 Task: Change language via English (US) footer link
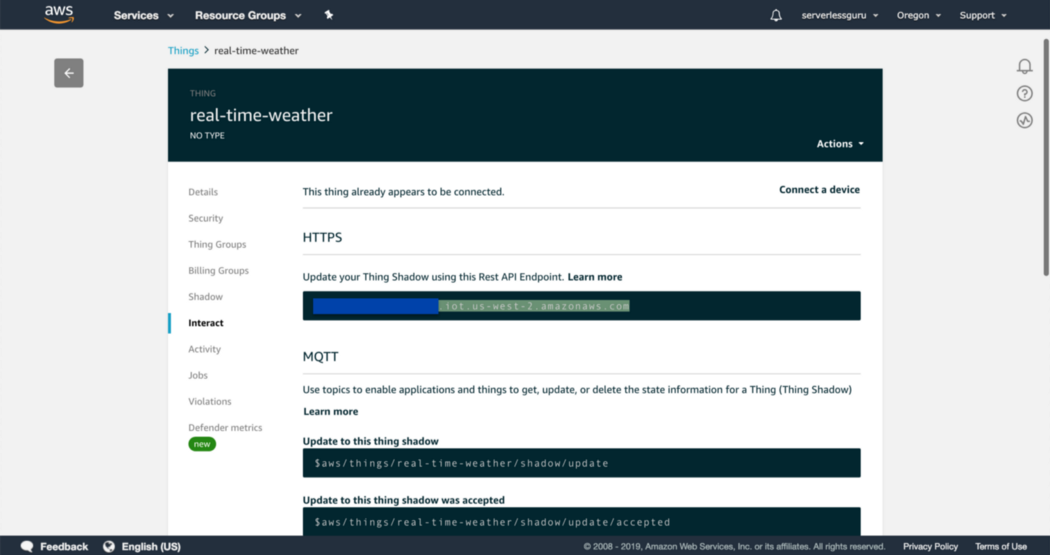click(151, 546)
